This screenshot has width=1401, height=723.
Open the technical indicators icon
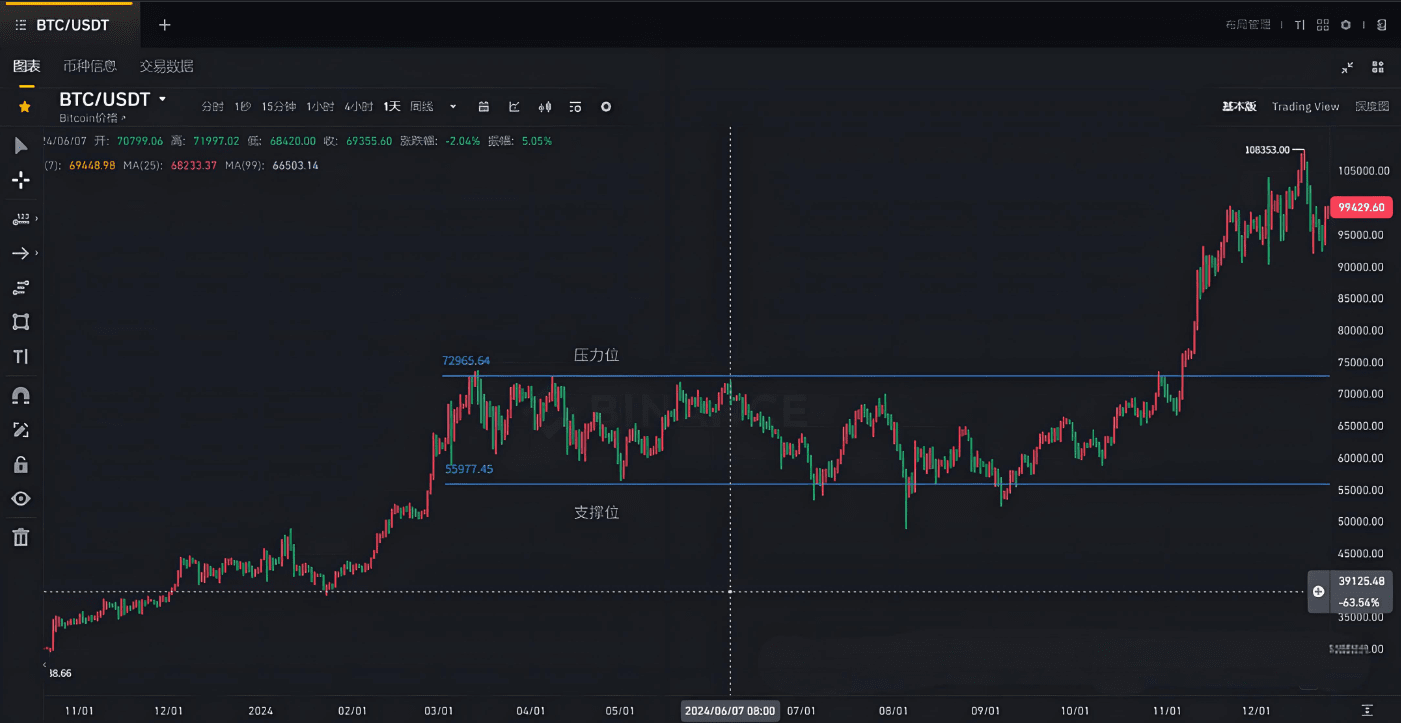pyautogui.click(x=514, y=107)
